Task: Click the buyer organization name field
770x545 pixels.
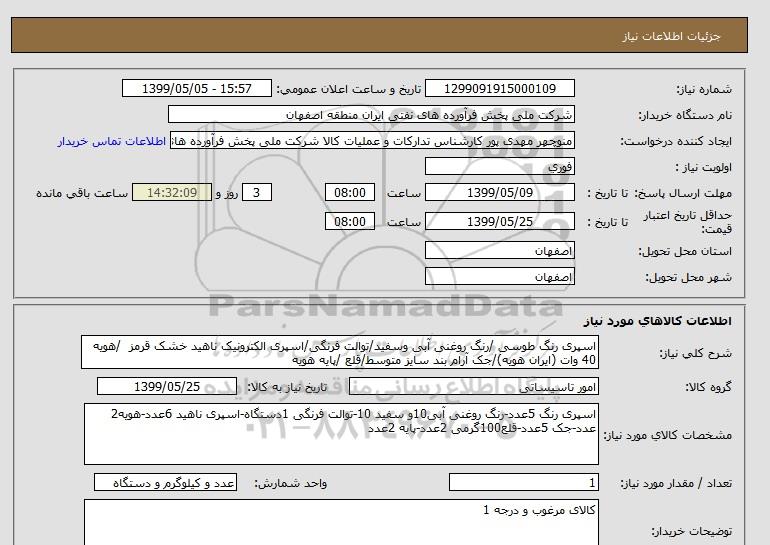Action: coord(371,114)
